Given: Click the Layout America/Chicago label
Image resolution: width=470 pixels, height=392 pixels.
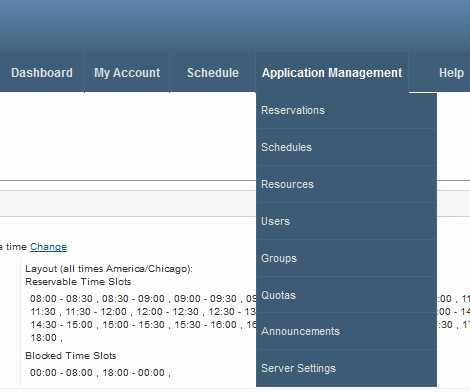Looking at the screenshot, I should click(109, 269).
